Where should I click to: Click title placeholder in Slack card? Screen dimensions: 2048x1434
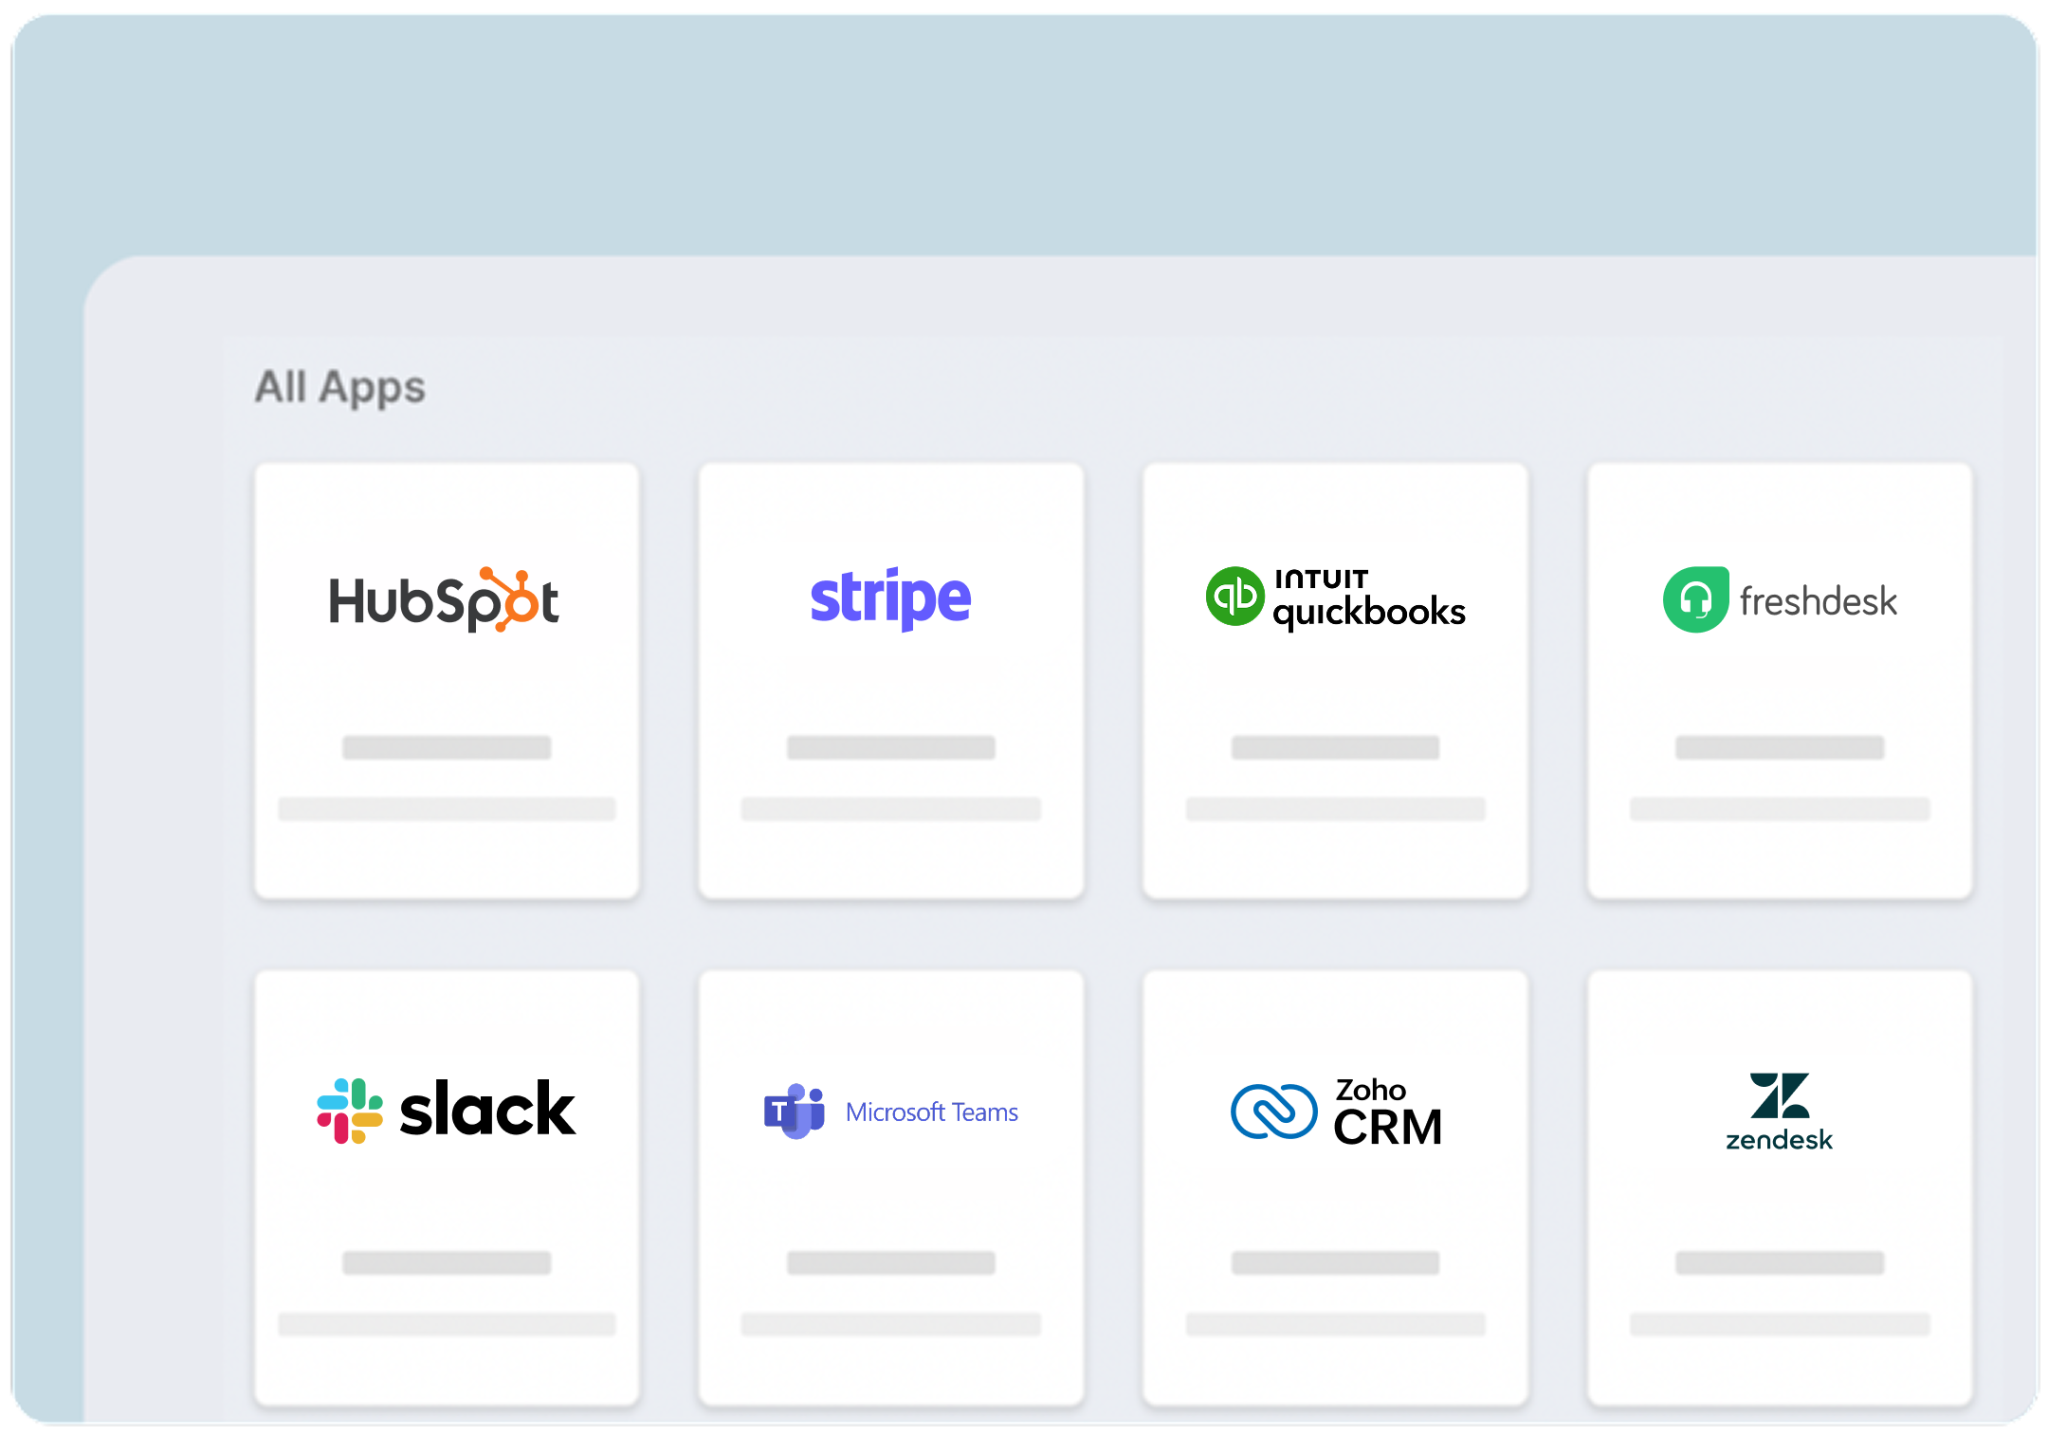(446, 1262)
